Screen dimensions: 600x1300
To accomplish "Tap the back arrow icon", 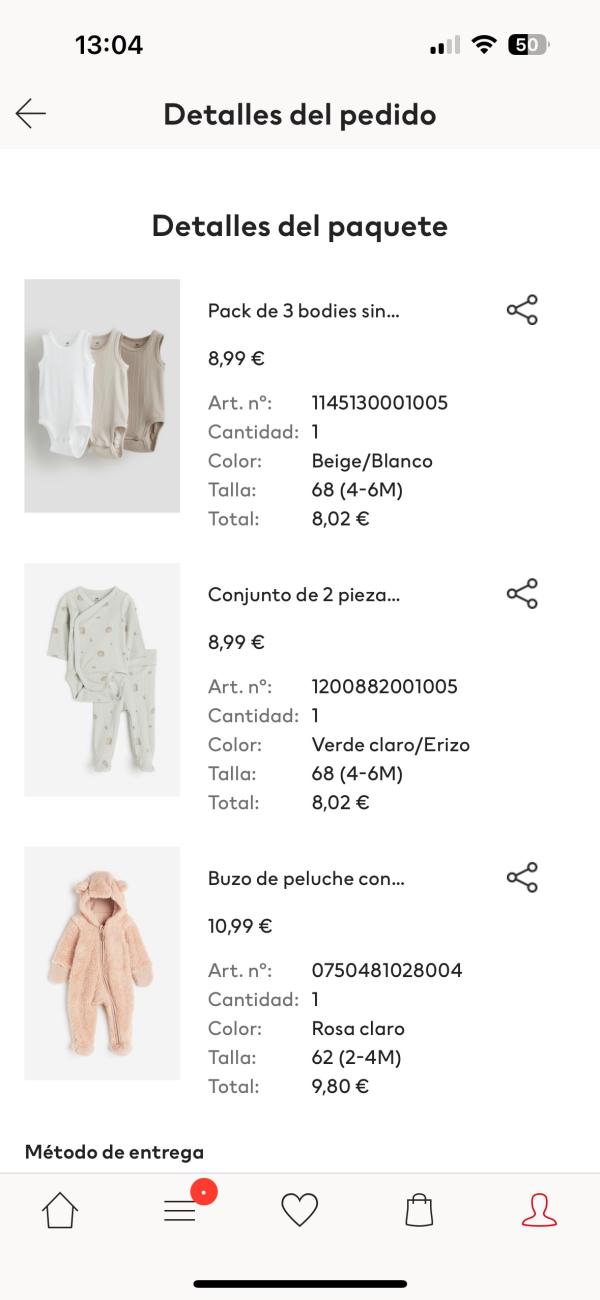I will [31, 114].
